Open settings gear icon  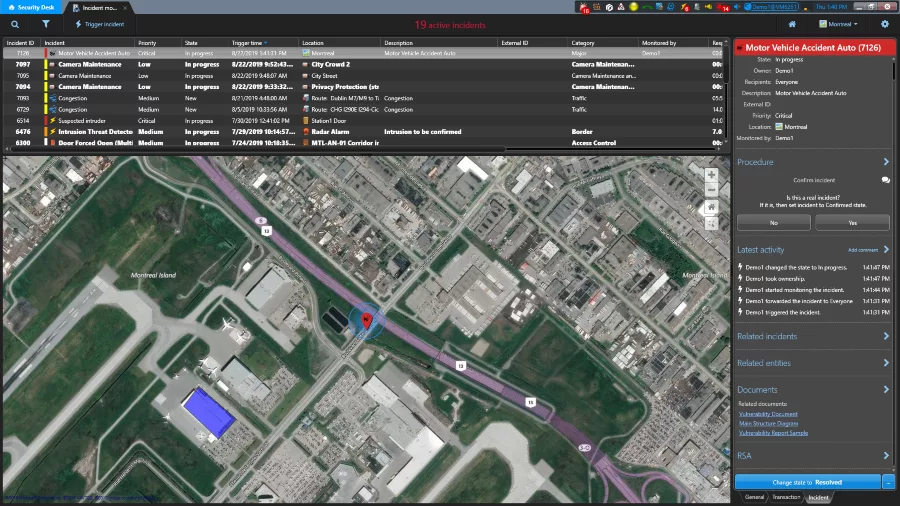pyautogui.click(x=884, y=24)
